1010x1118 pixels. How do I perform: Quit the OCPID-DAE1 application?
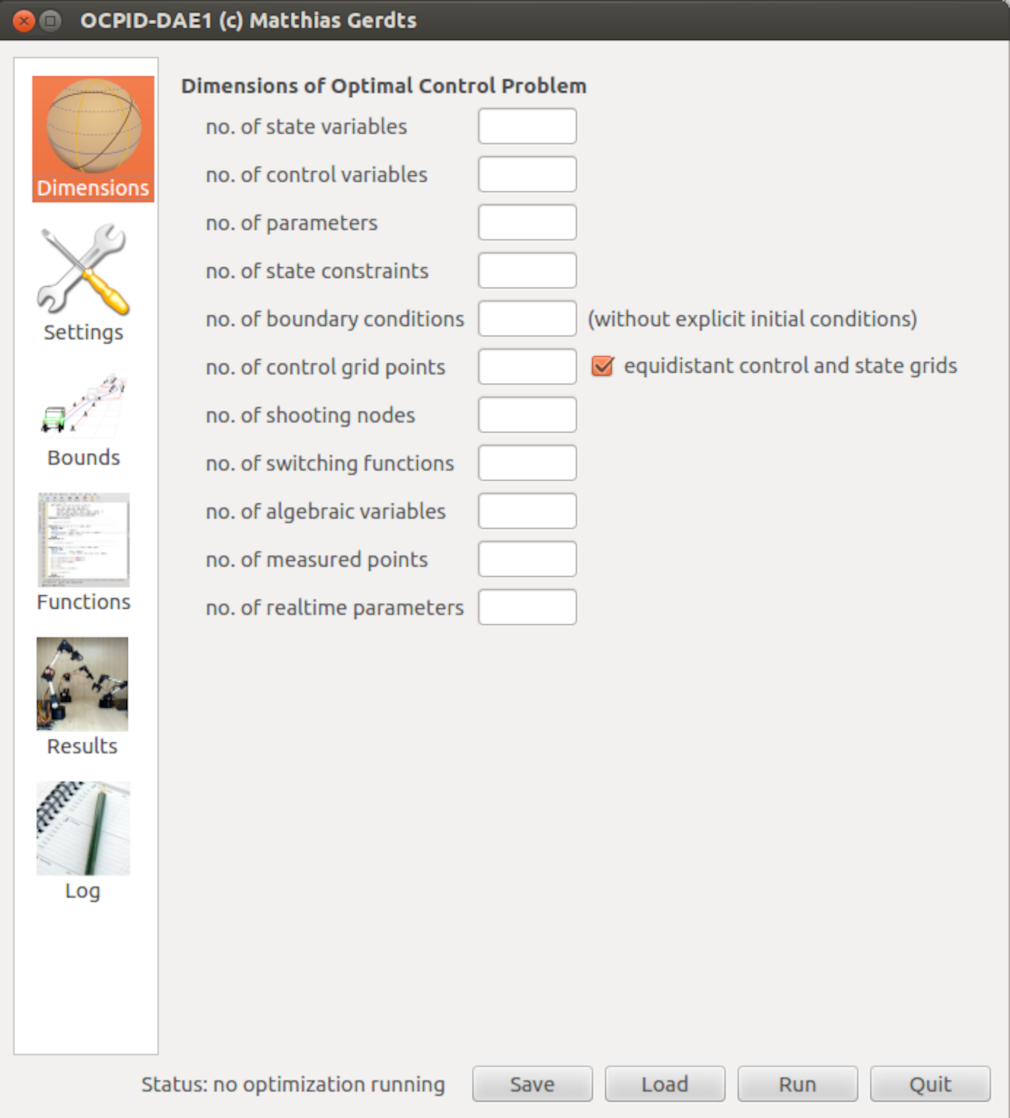930,1084
